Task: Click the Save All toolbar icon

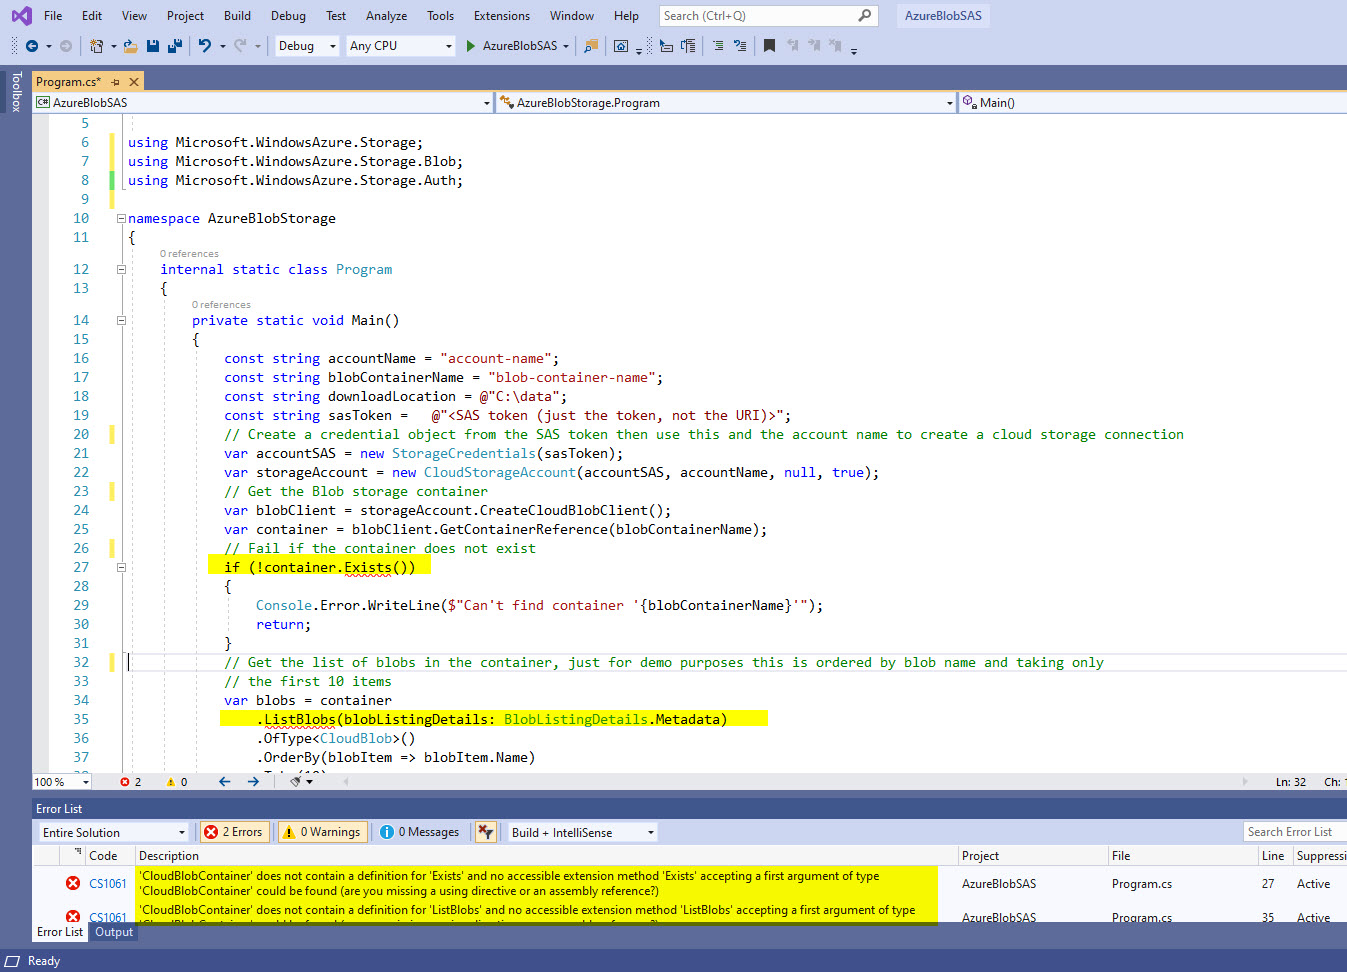Action: coord(175,46)
